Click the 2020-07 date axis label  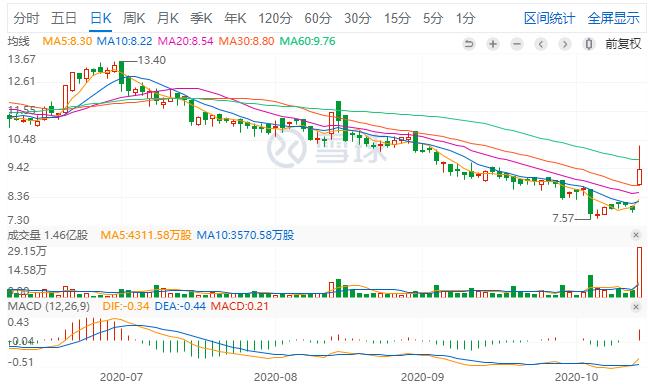click(x=121, y=377)
